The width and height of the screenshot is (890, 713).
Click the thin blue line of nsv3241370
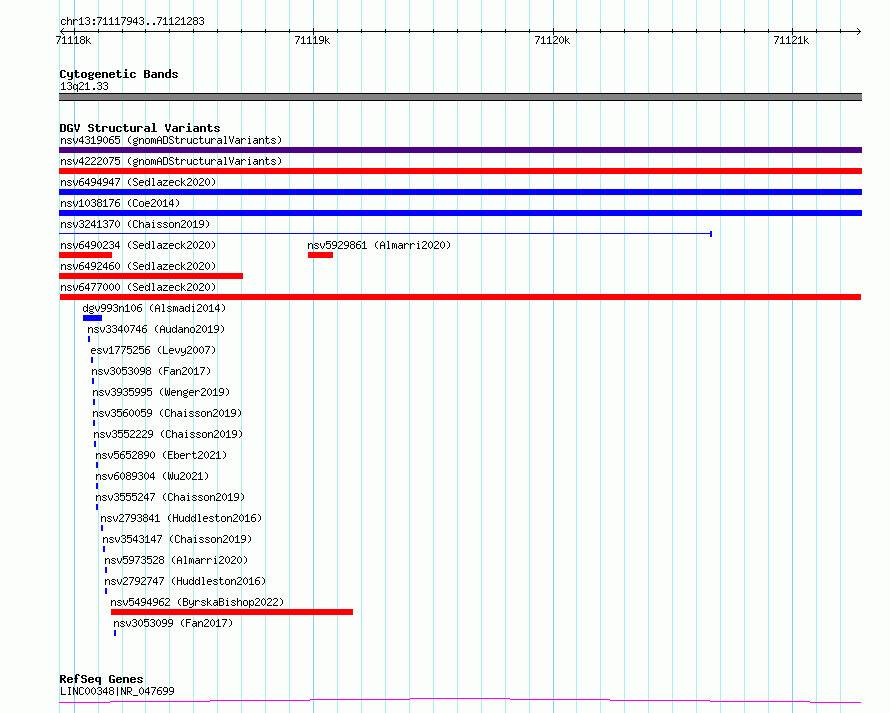pyautogui.click(x=385, y=233)
